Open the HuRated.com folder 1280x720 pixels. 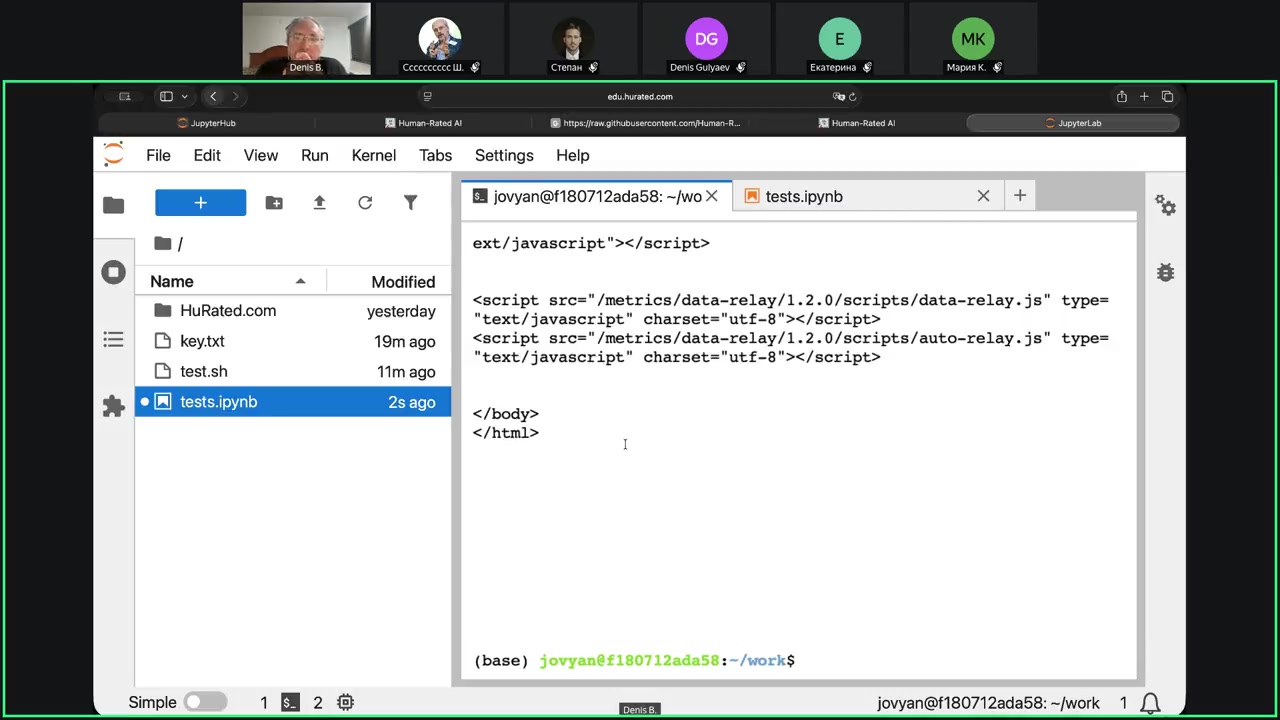click(228, 311)
